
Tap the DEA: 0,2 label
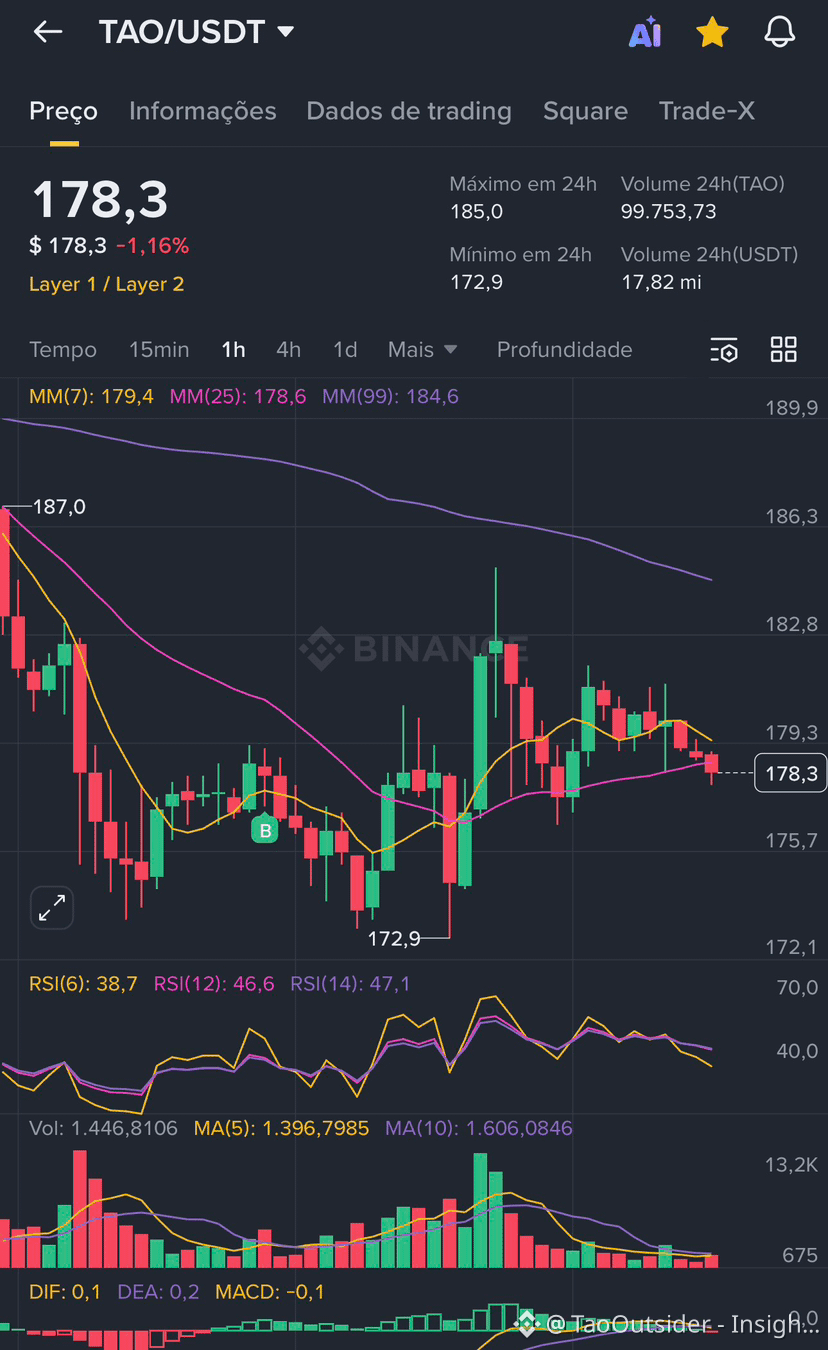pyautogui.click(x=158, y=1292)
